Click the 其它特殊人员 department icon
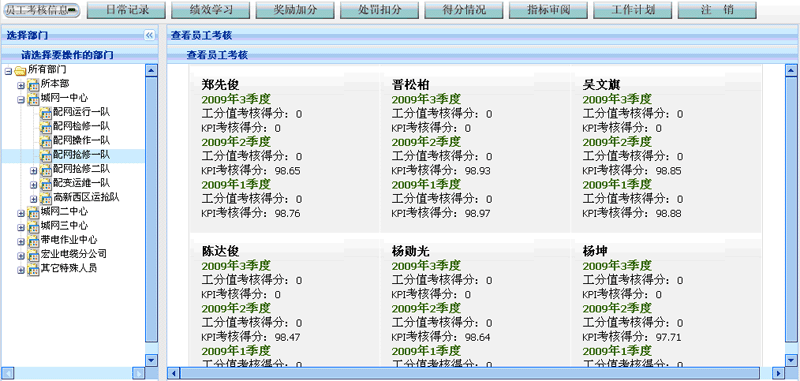Viewport: 800px width, 381px height. [33, 269]
